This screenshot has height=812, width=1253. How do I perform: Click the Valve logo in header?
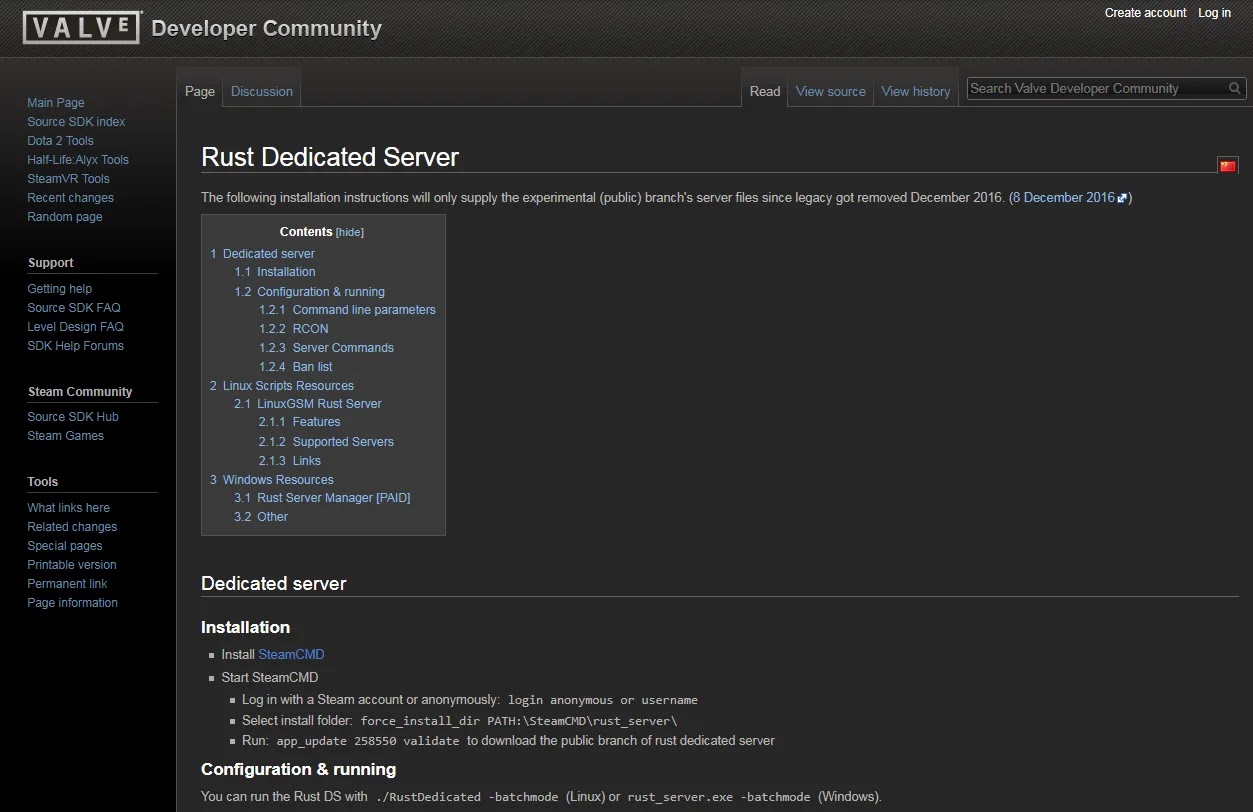point(82,27)
